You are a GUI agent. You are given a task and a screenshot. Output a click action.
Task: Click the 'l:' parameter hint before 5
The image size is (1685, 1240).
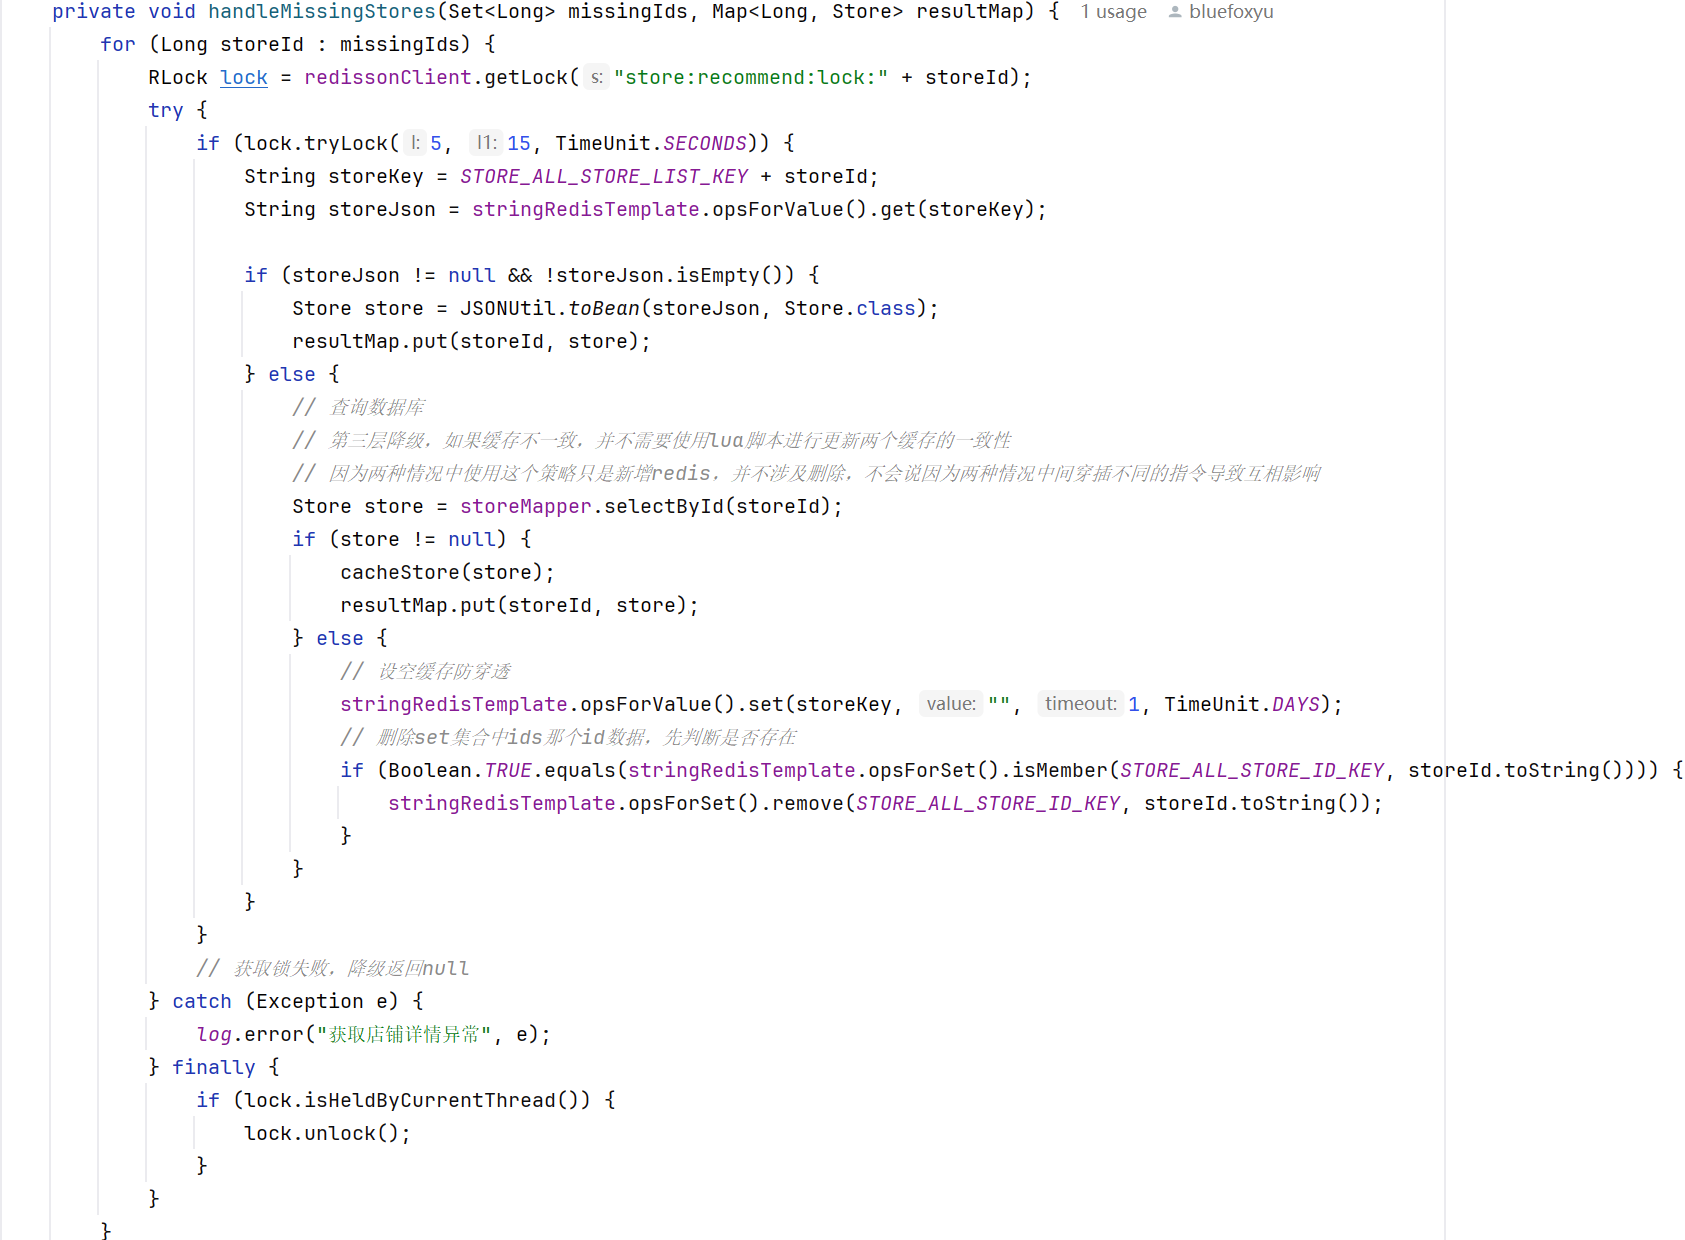[x=414, y=143]
